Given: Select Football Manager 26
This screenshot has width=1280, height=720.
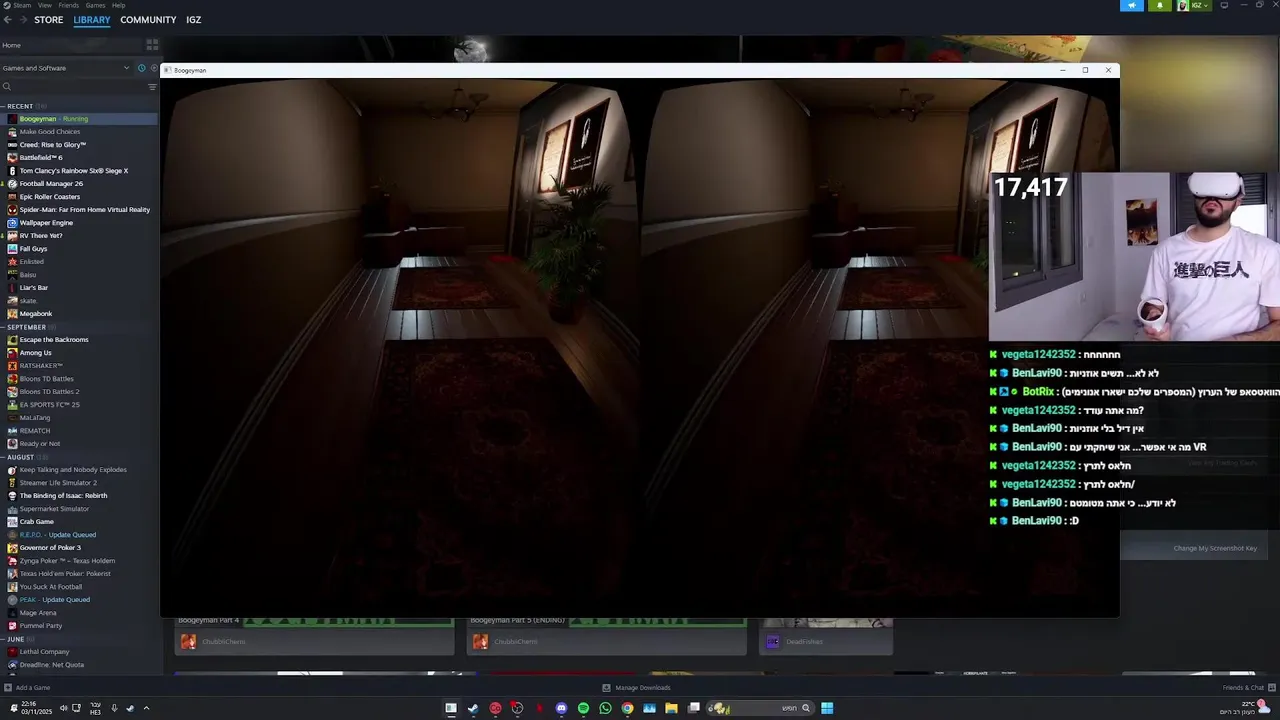Looking at the screenshot, I should pos(79,184).
